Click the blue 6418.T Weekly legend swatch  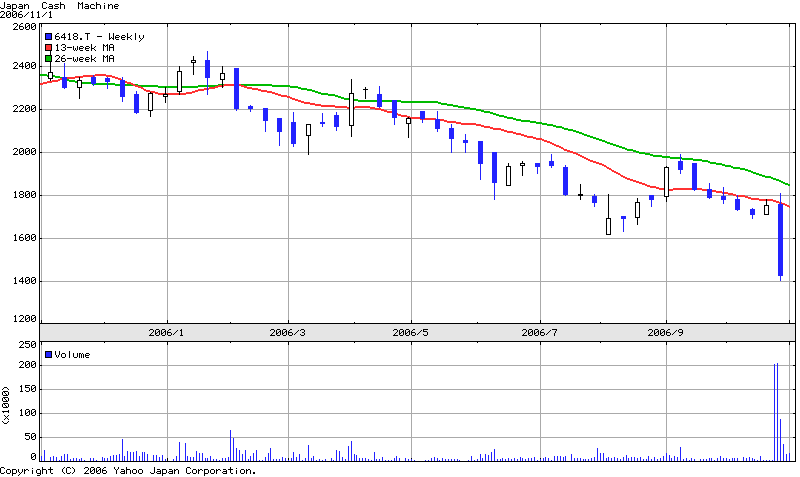pyautogui.click(x=48, y=37)
